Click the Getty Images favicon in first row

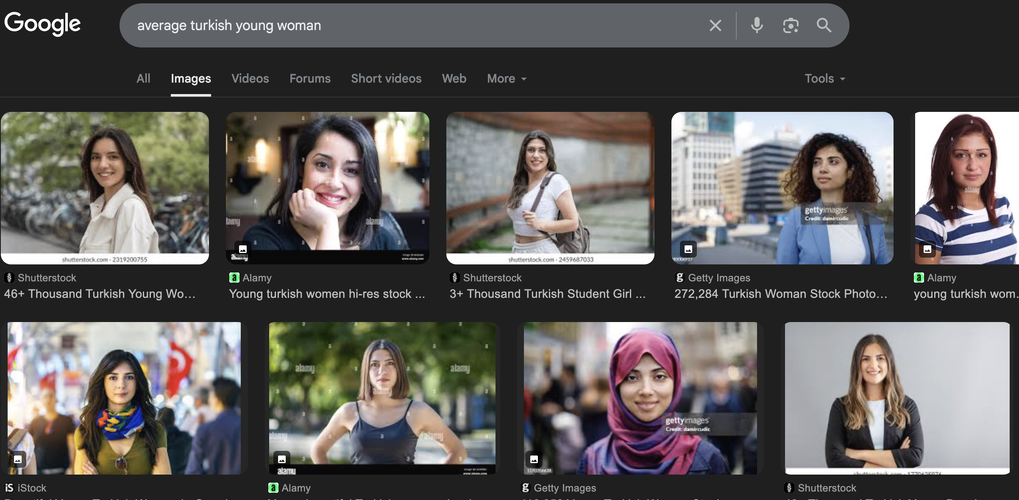coord(680,278)
